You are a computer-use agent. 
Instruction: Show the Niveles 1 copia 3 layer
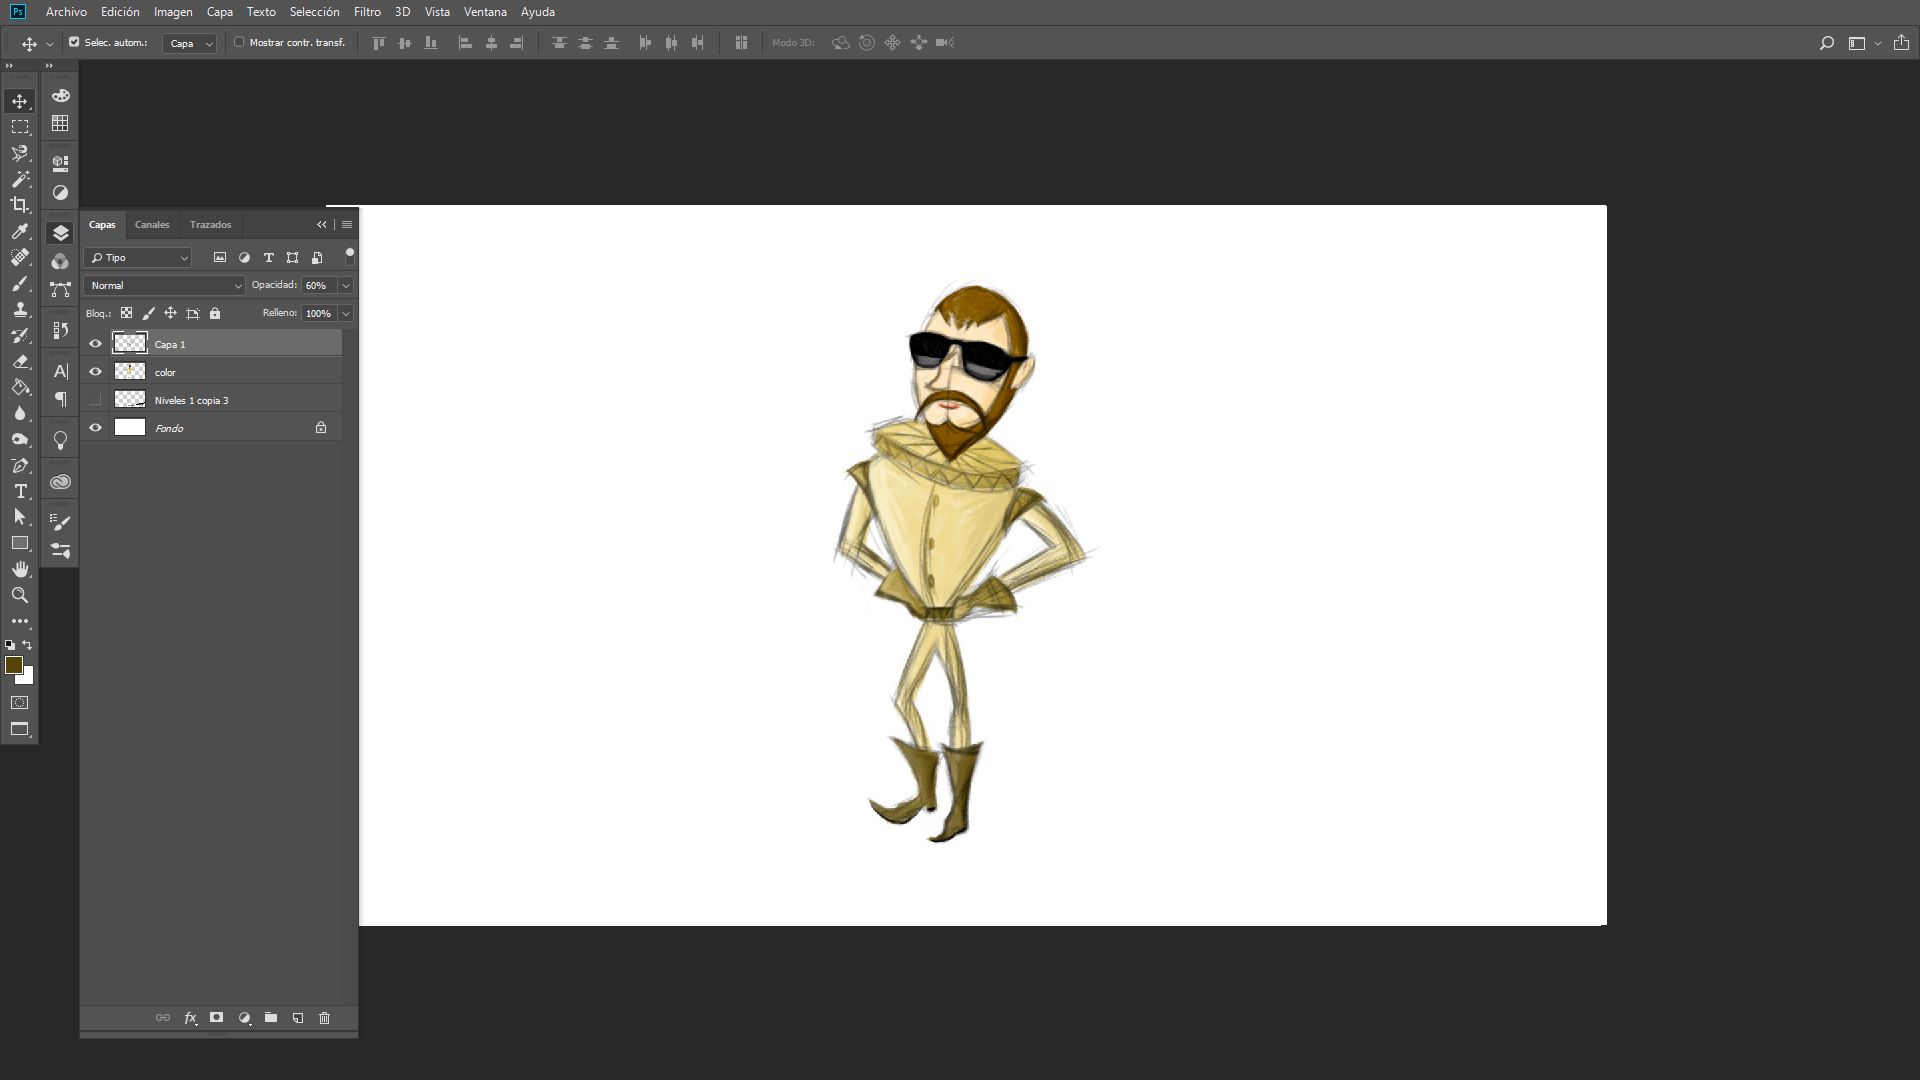(95, 400)
